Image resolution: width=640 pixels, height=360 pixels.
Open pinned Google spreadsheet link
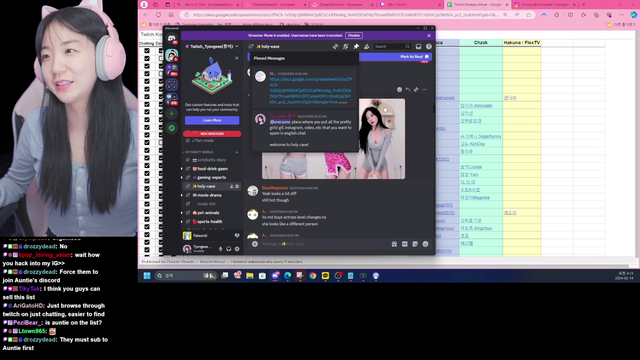311,91
